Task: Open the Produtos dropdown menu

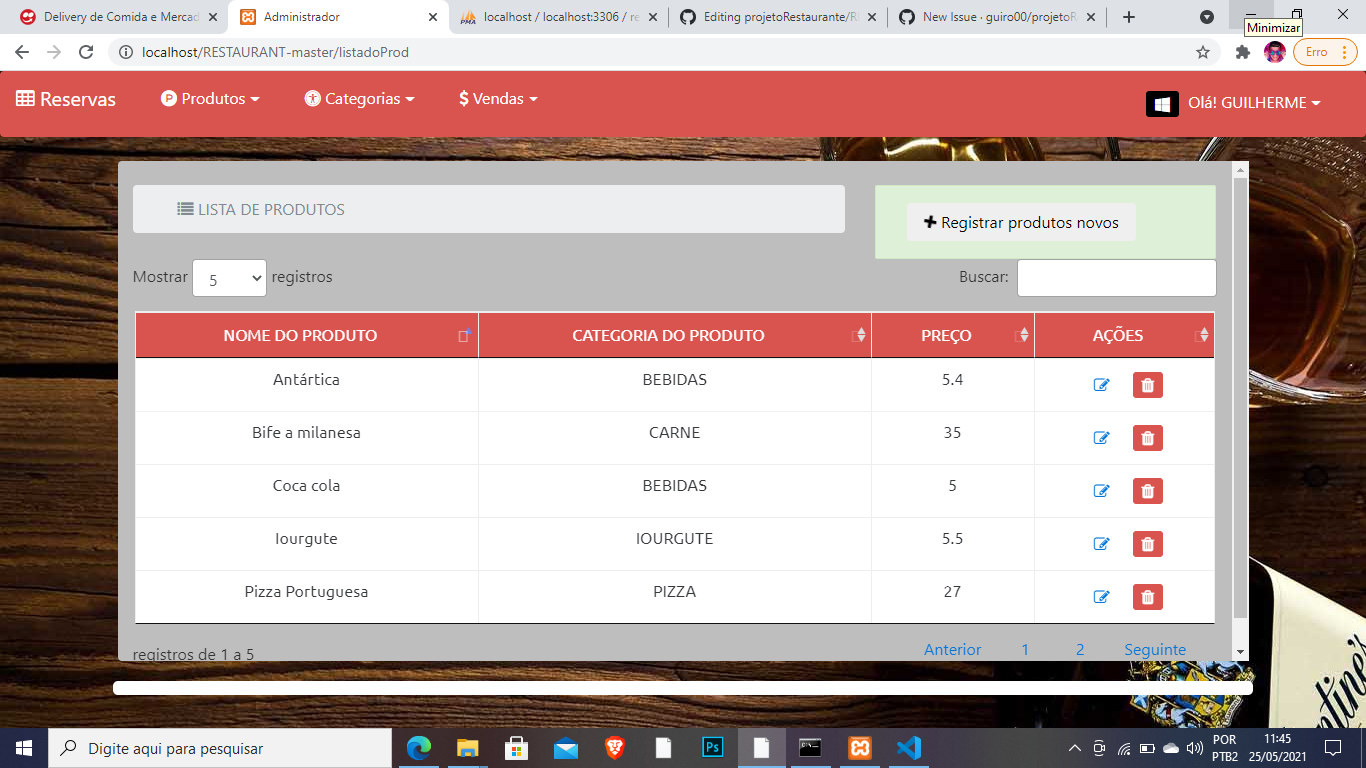Action: [210, 99]
